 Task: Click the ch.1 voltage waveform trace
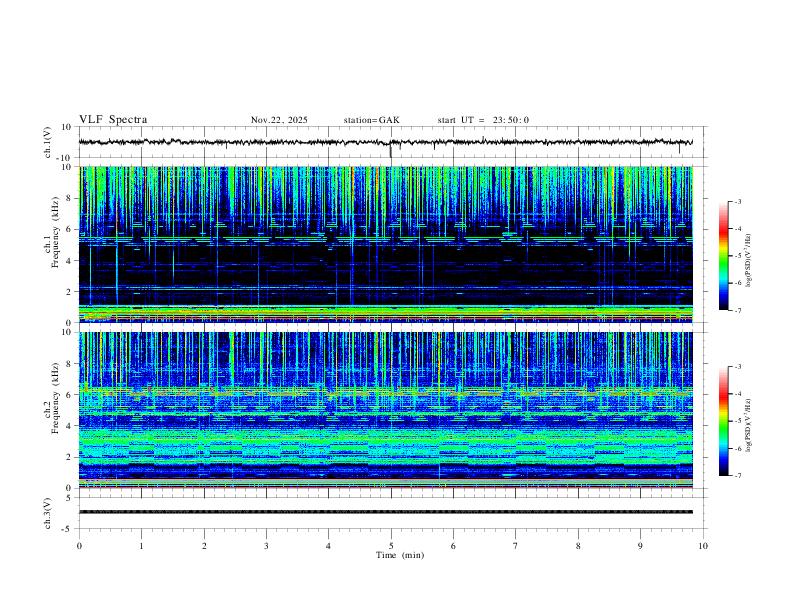point(385,142)
